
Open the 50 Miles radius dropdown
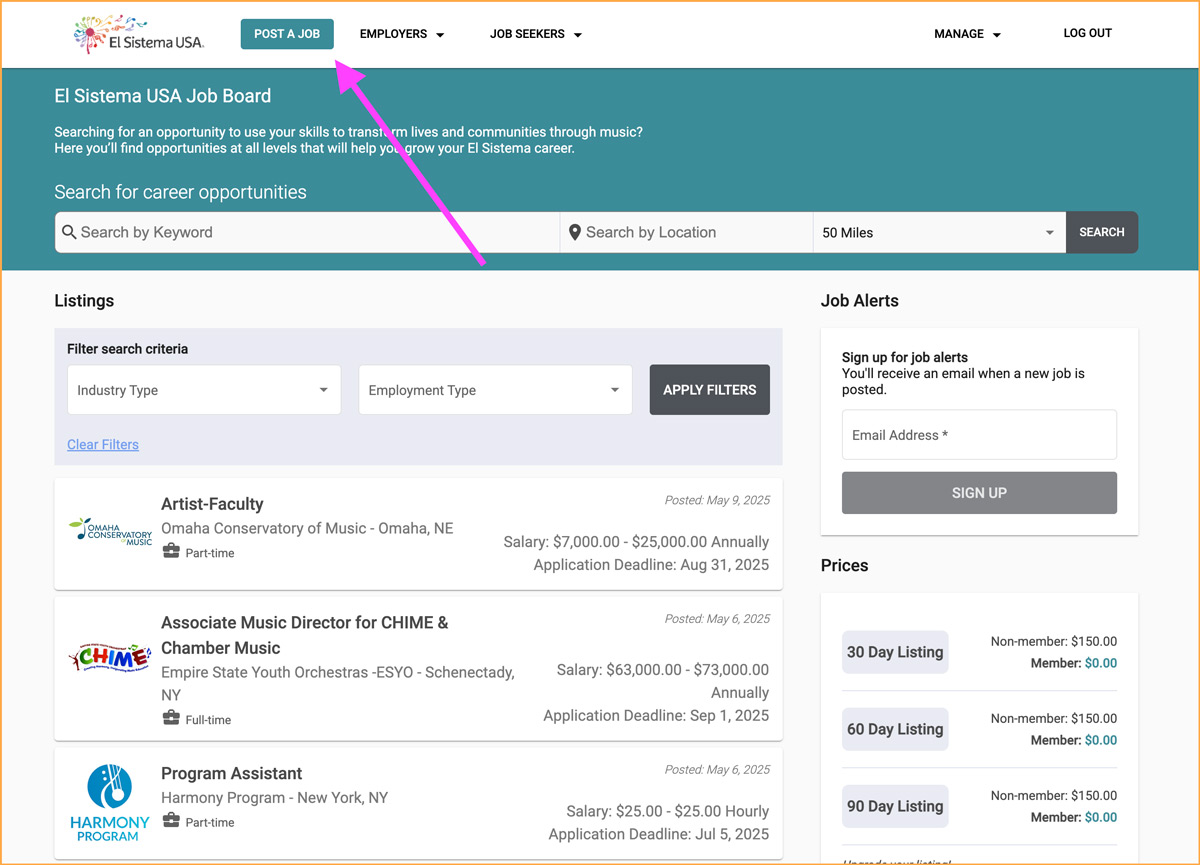tap(939, 232)
